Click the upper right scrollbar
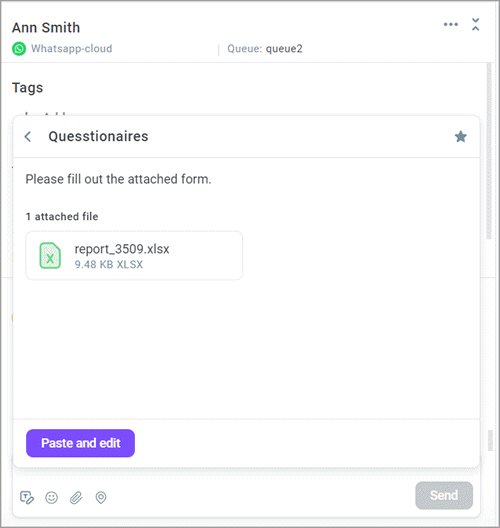 pyautogui.click(x=489, y=152)
